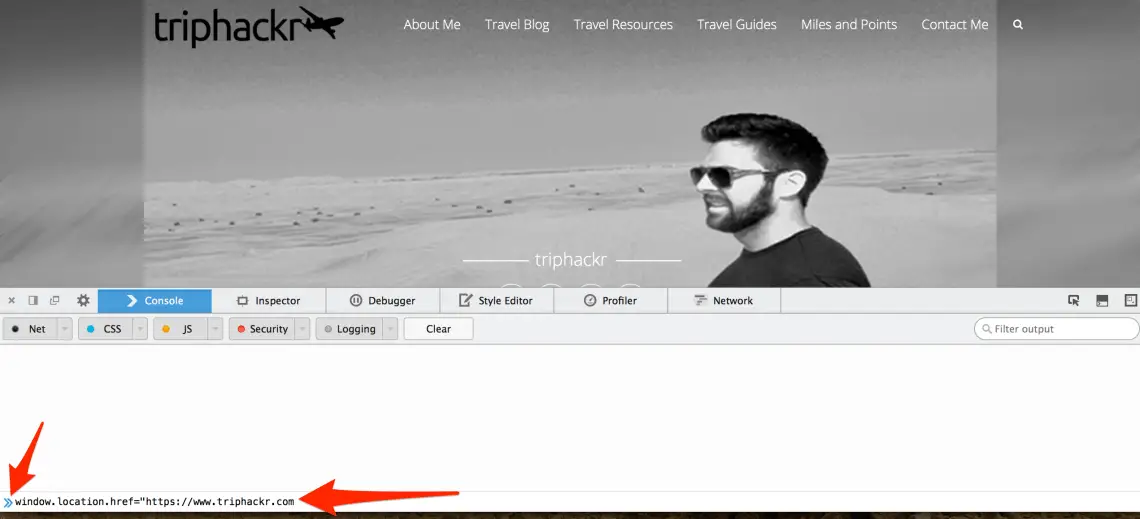Toggle Security message filter
This screenshot has height=519, width=1140.
click(262, 329)
